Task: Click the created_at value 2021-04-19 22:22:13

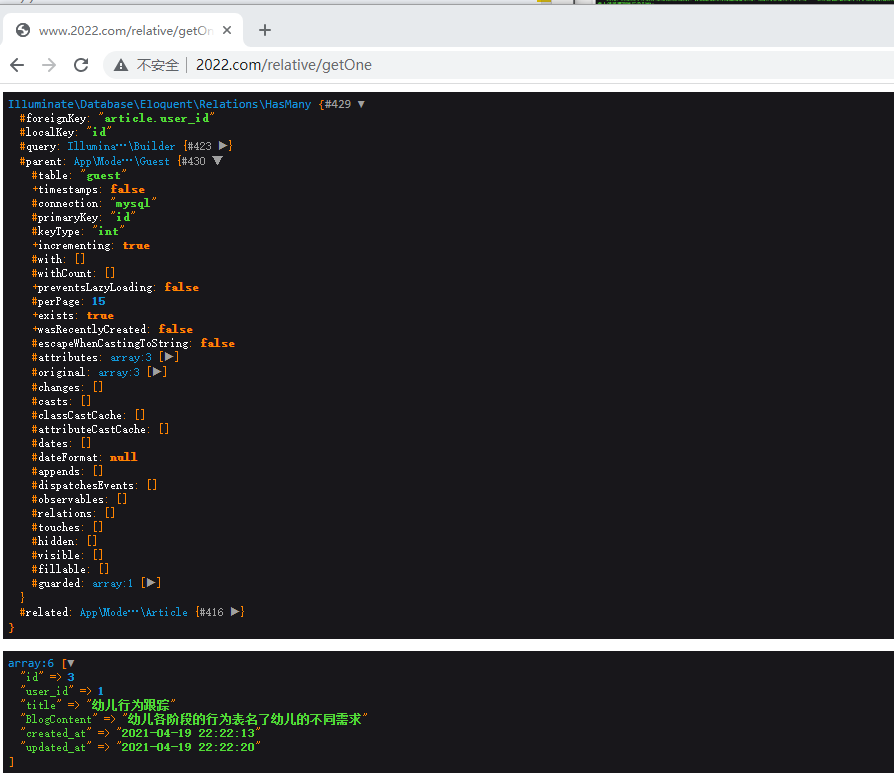Action: click(188, 733)
